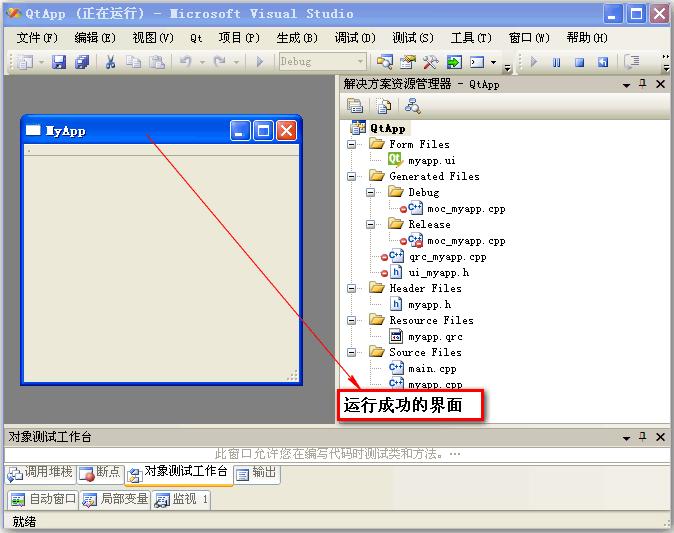The height and width of the screenshot is (533, 674).
Task: Open the 视图(V) menu
Action: 153,38
